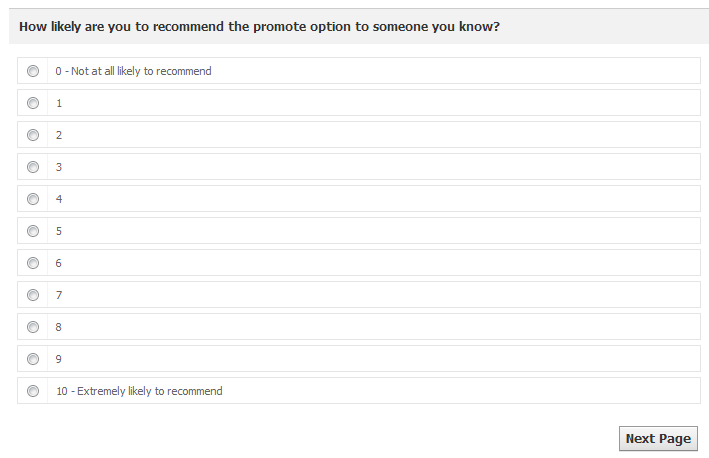Select the radio button for rating 0
Image resolution: width=709 pixels, height=458 pixels.
tap(33, 71)
